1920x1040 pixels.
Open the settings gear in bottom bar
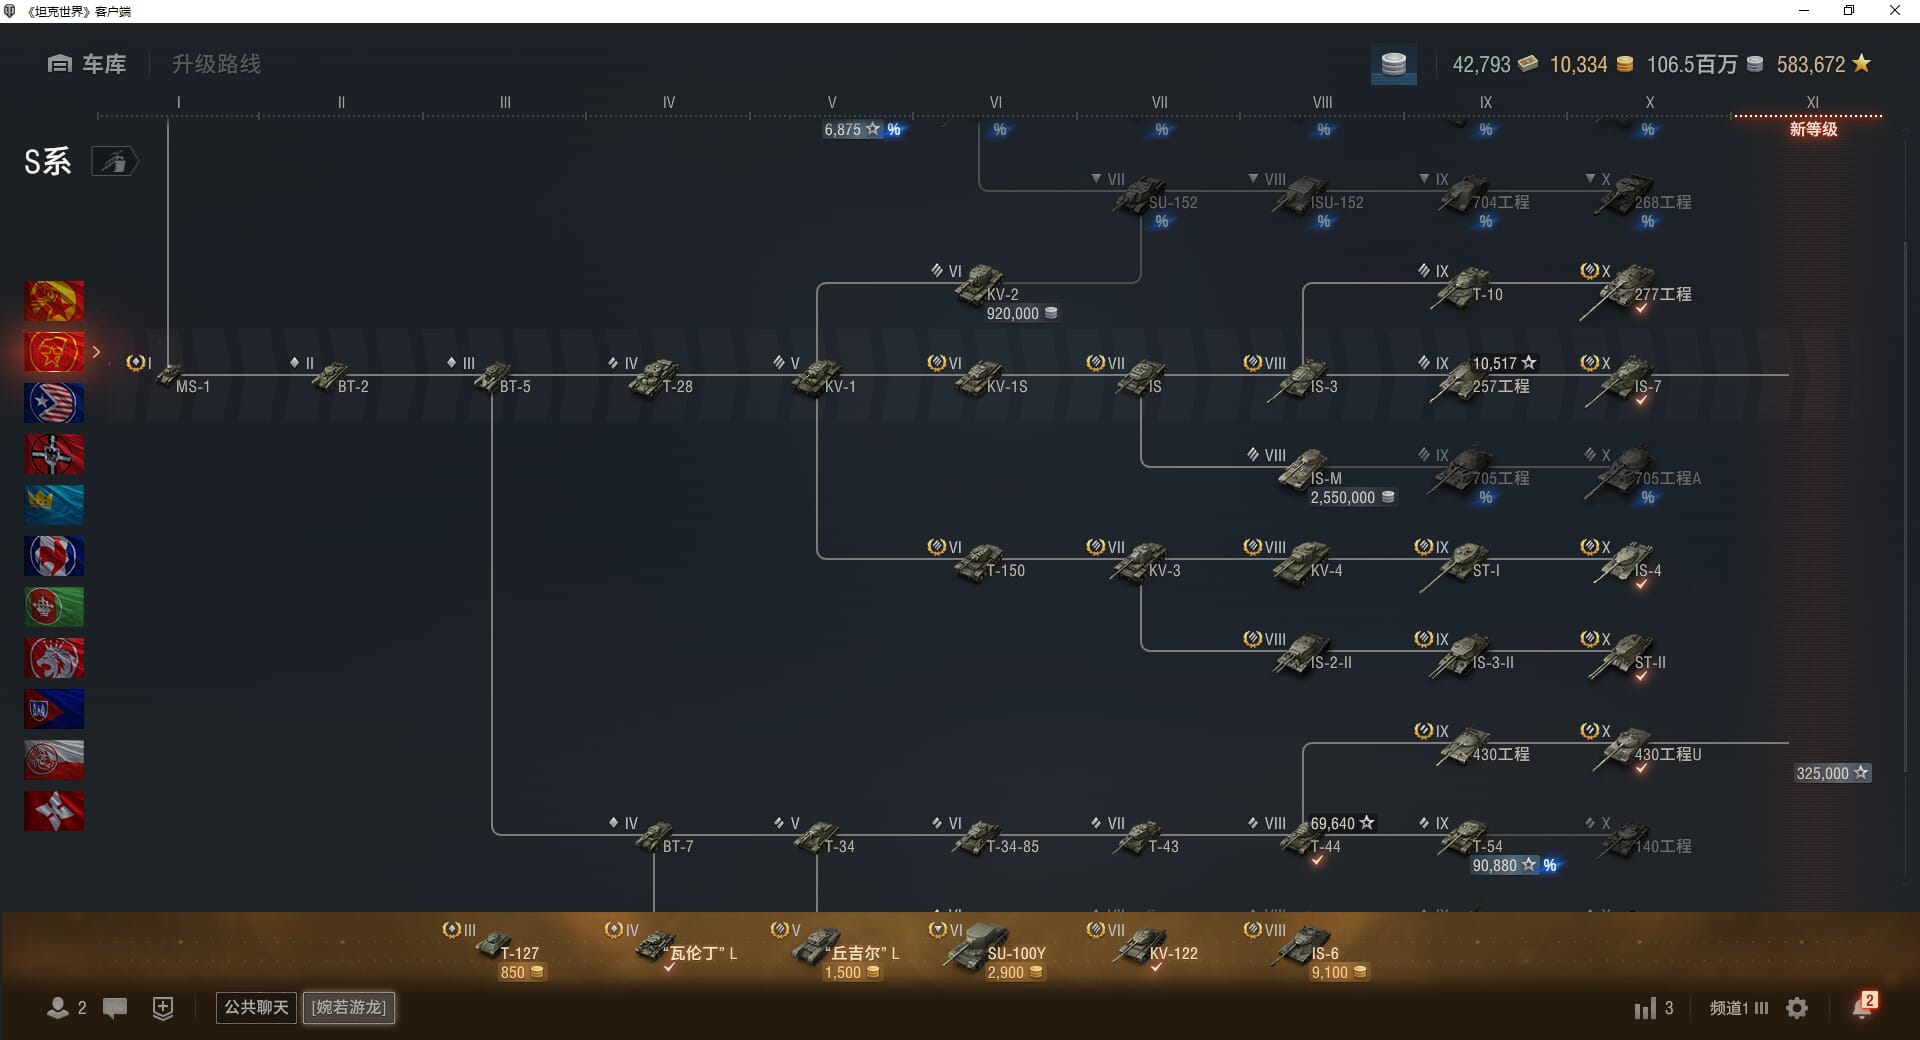point(1797,1008)
